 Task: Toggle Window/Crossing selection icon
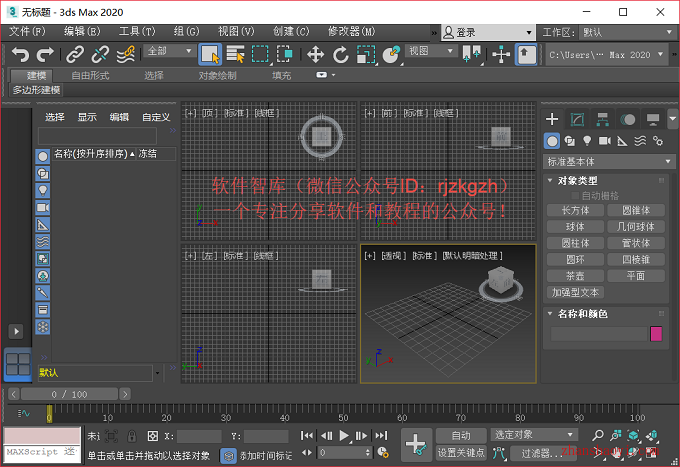point(284,55)
